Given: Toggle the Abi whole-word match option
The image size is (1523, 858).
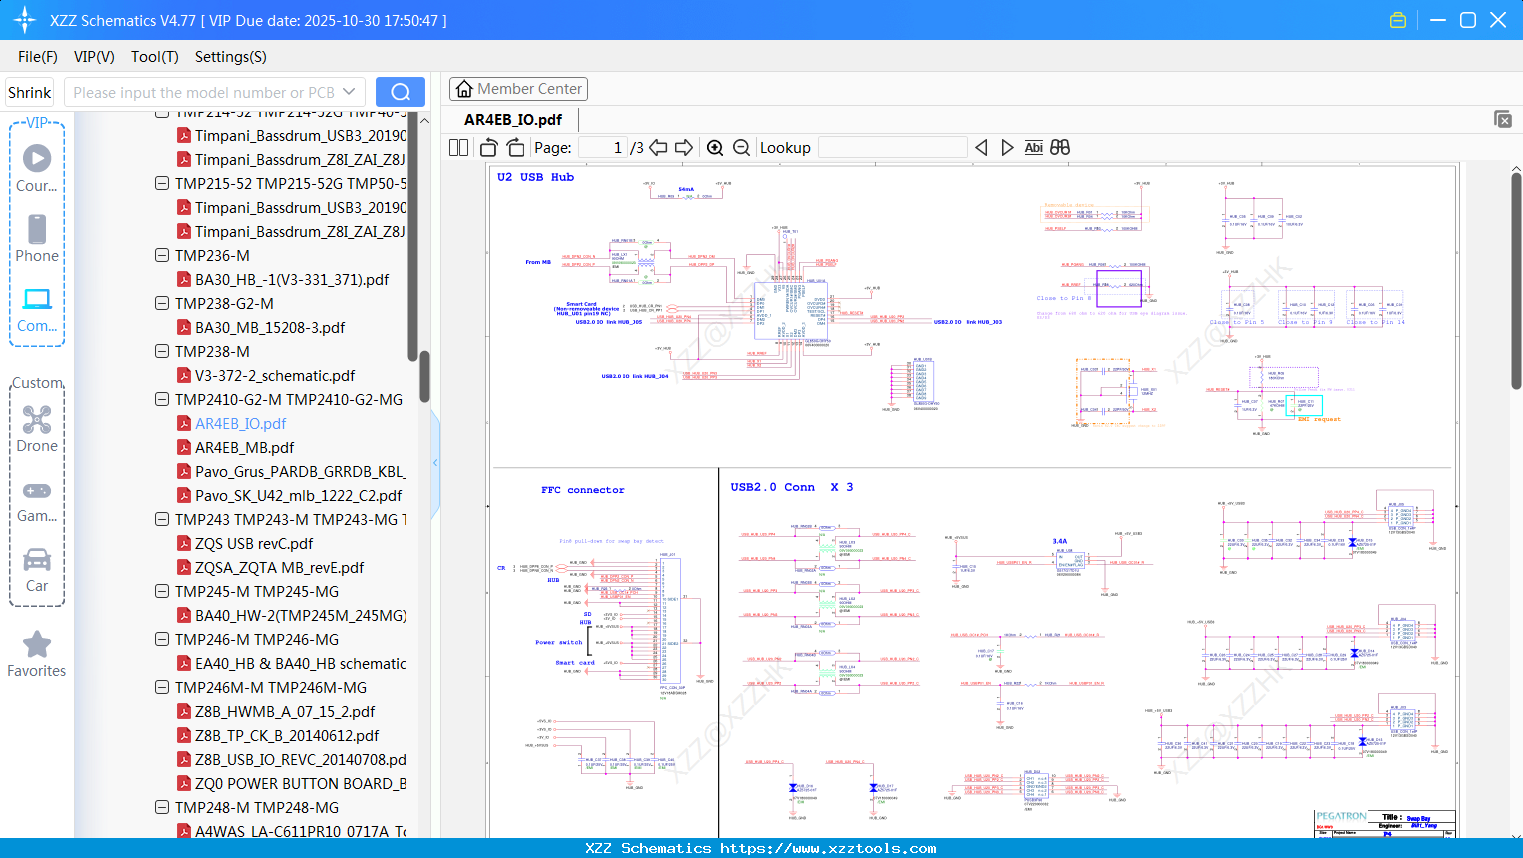Looking at the screenshot, I should [x=1033, y=148].
